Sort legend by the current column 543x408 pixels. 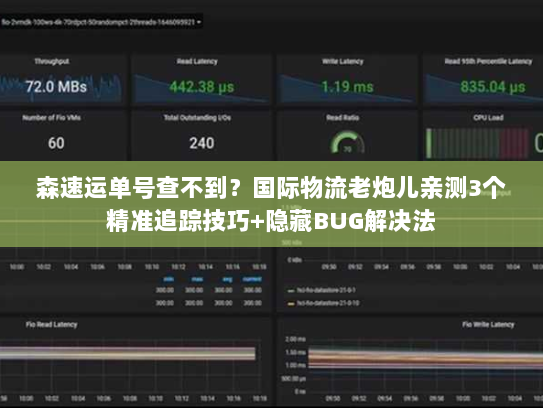coord(252,279)
